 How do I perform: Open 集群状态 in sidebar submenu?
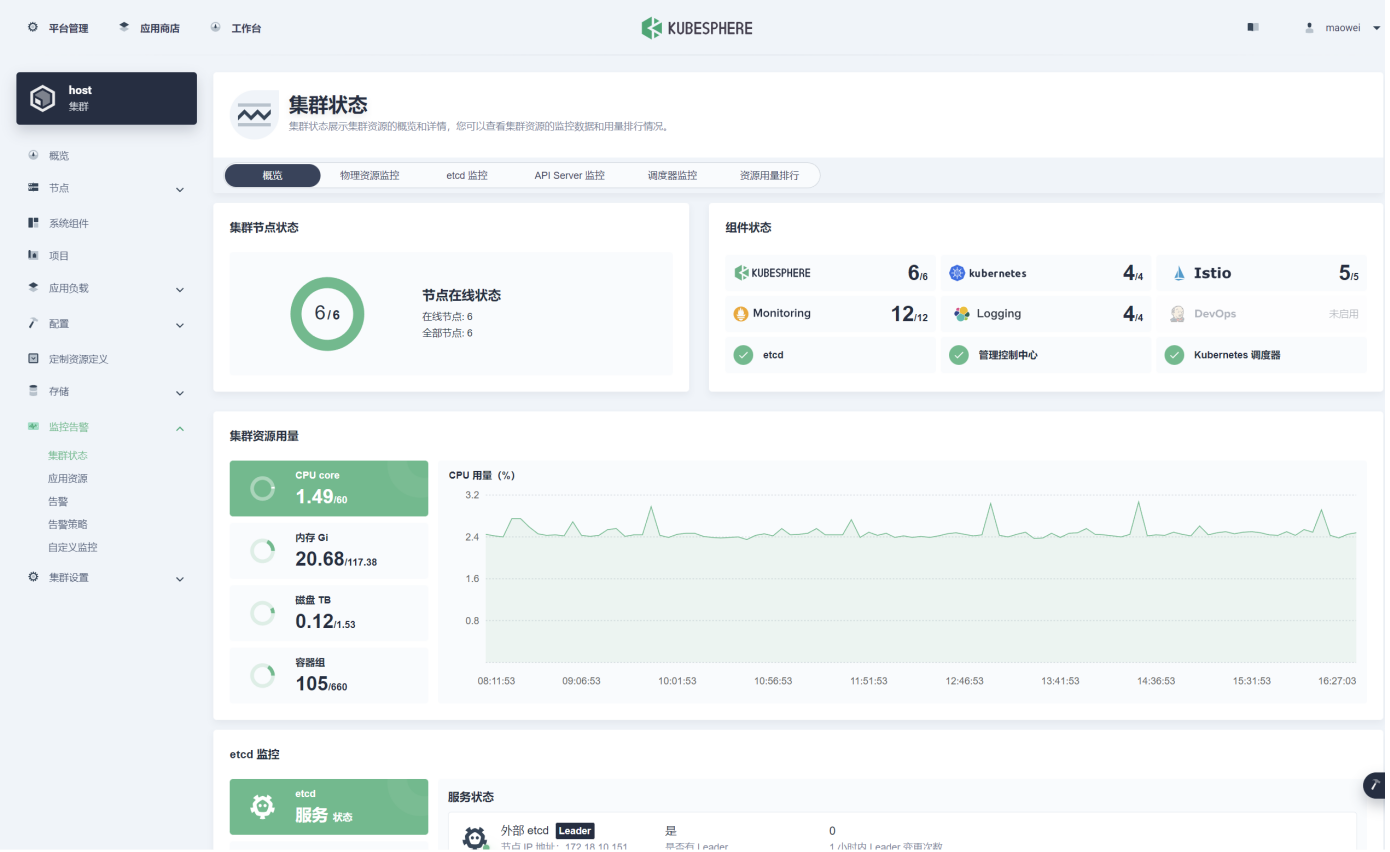point(68,455)
